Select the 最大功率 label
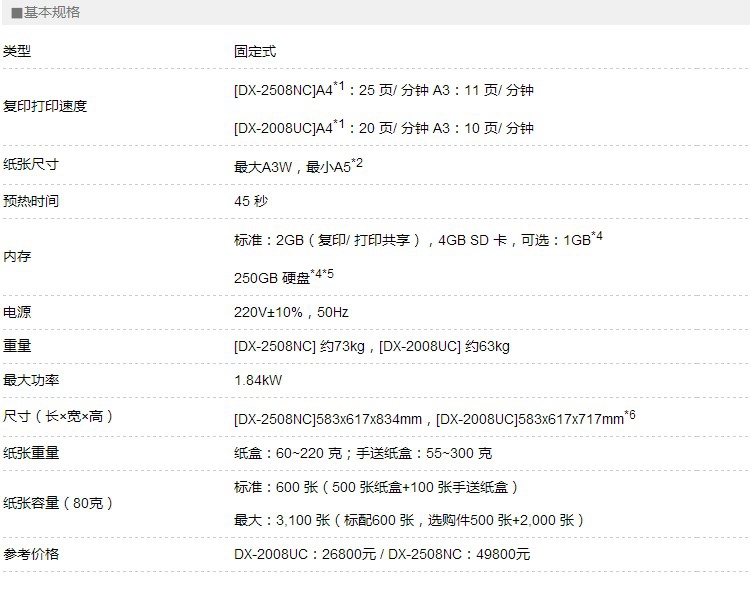Image resolution: width=750 pixels, height=598 pixels. (31, 380)
